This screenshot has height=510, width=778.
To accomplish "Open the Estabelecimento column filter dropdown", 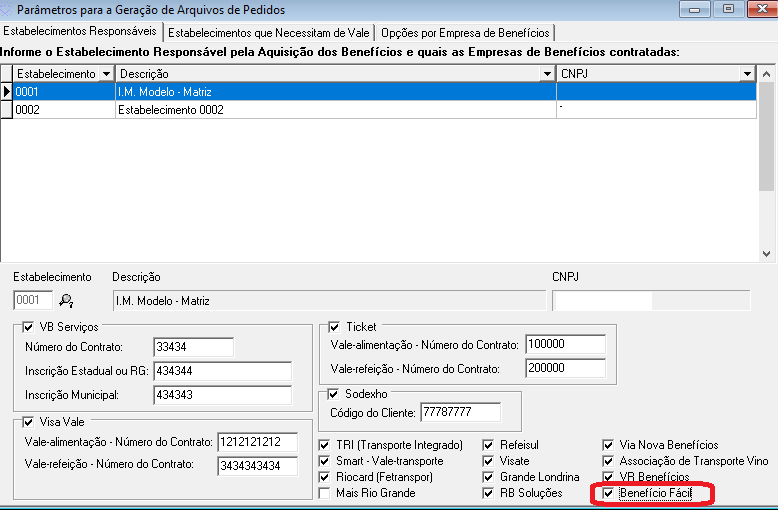I will coord(106,74).
